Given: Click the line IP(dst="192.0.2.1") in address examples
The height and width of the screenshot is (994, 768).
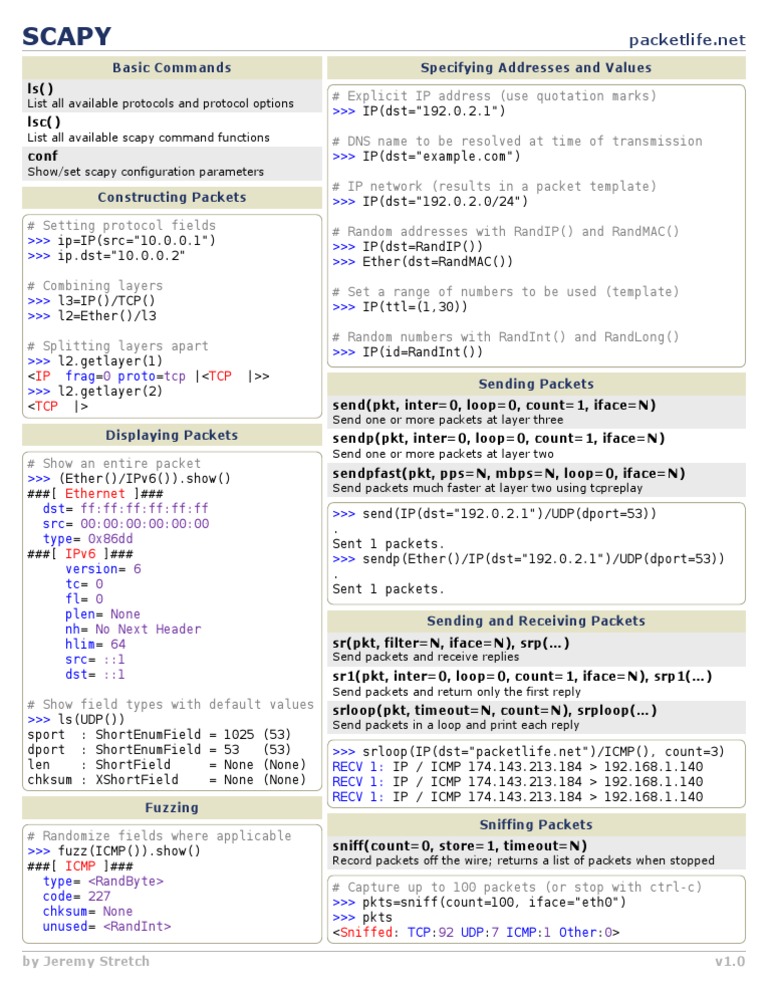Looking at the screenshot, I should [419, 111].
